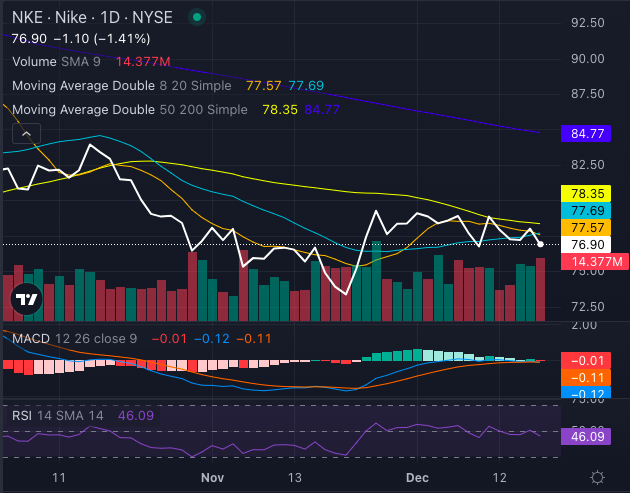
Task: Click the Nov label on time axis
Action: [x=212, y=477]
